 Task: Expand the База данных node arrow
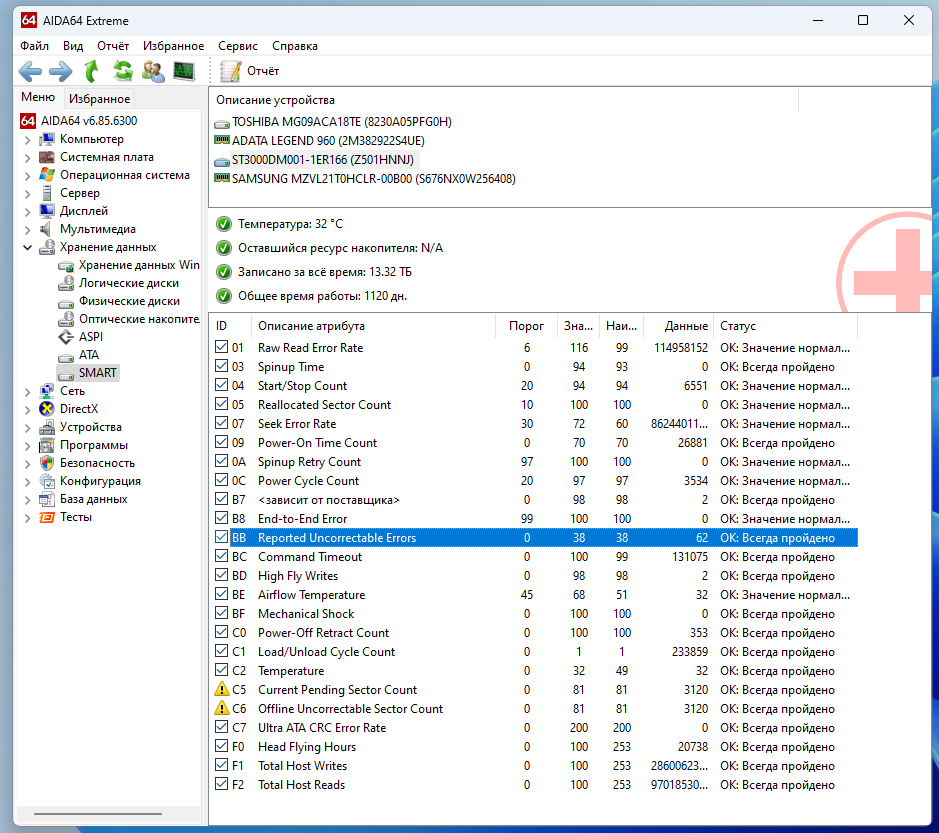point(28,500)
